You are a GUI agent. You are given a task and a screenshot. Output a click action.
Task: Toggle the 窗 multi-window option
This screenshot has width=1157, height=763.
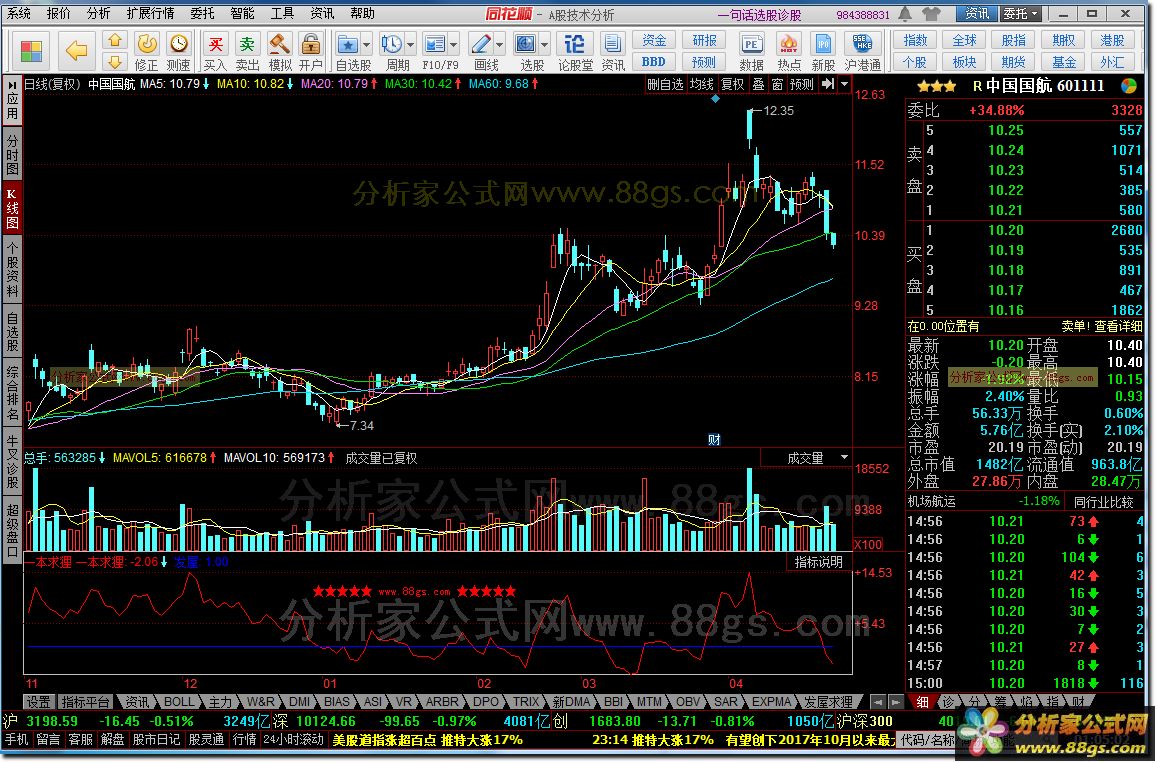(777, 84)
